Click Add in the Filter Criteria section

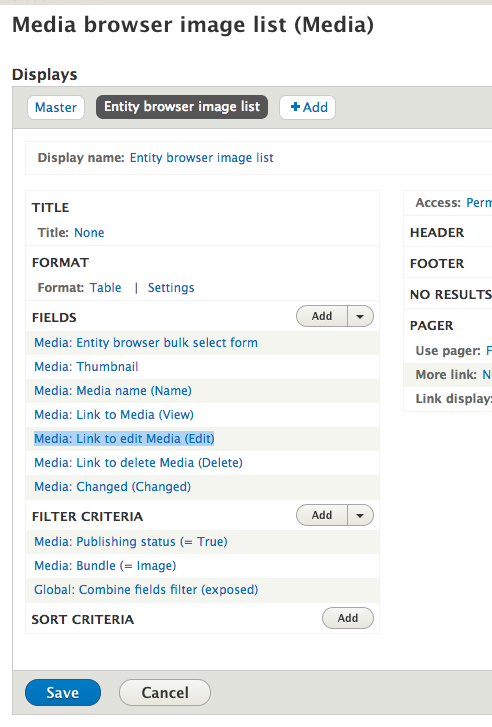point(322,515)
